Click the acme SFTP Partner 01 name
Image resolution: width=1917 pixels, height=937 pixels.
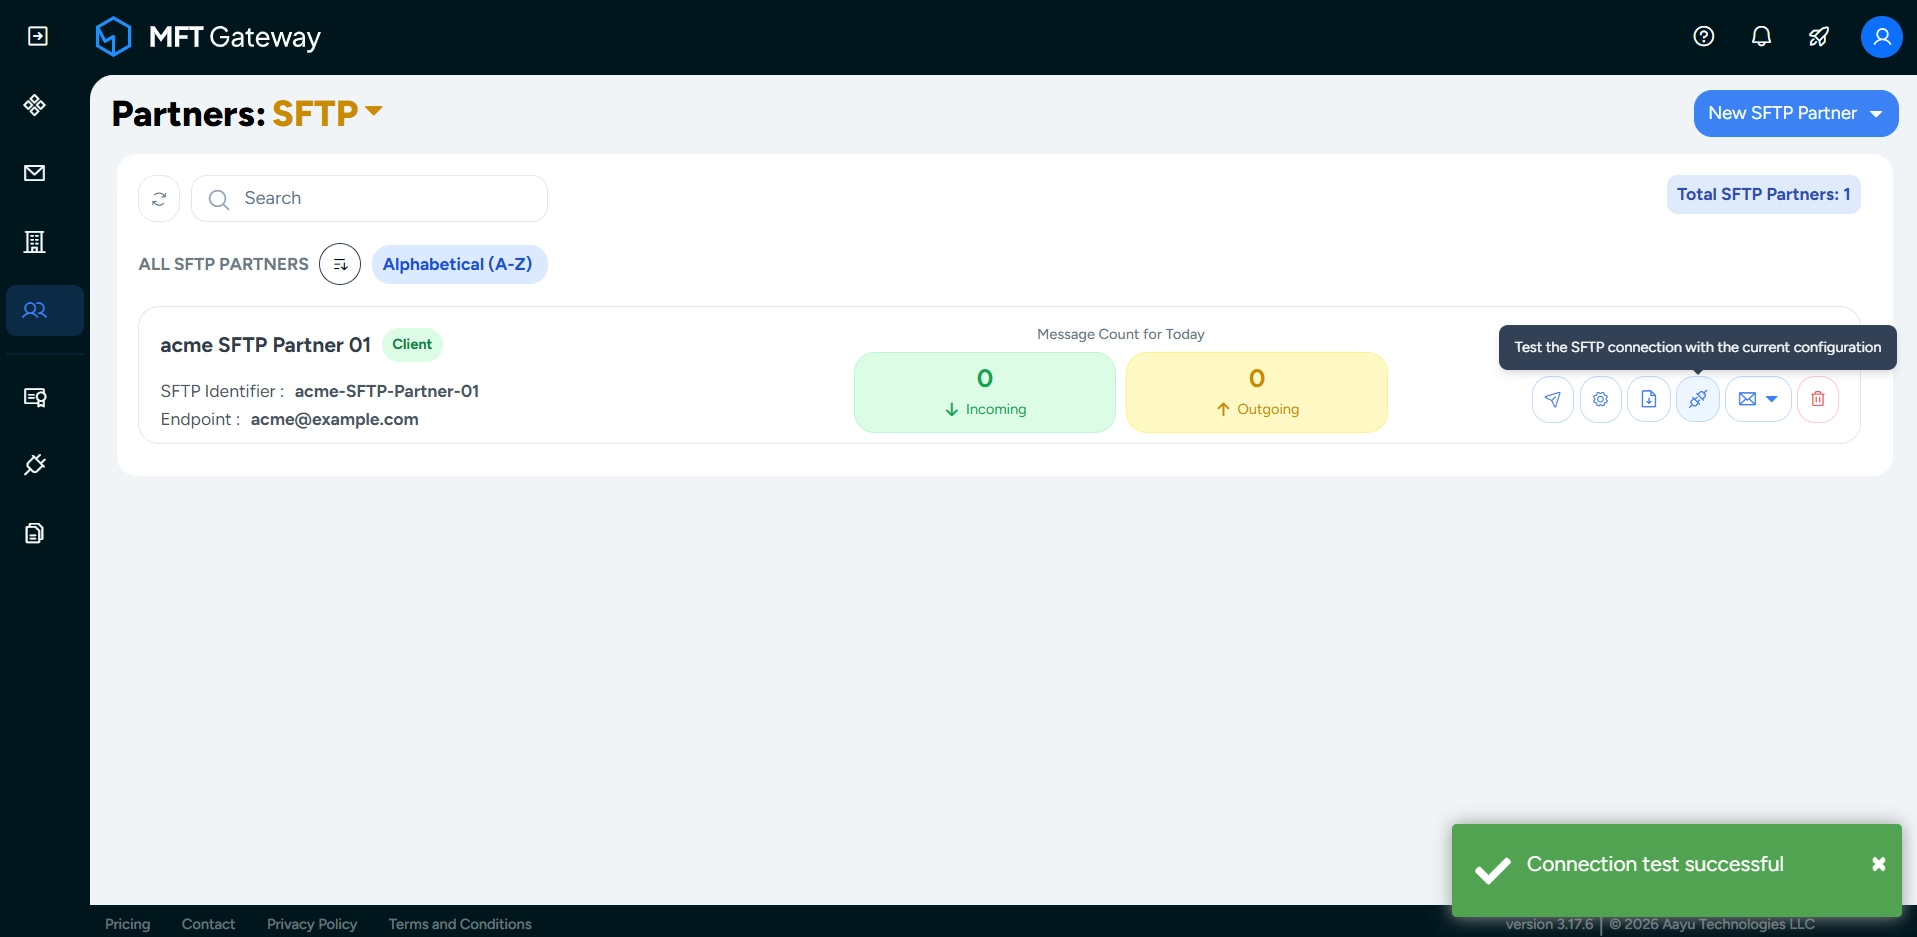(266, 345)
